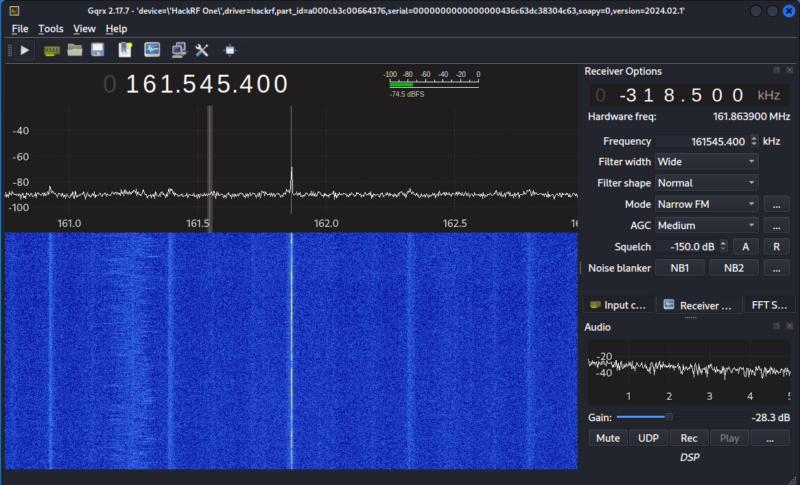Start DSP with the play icon
This screenshot has width=800, height=485.
[x=24, y=50]
